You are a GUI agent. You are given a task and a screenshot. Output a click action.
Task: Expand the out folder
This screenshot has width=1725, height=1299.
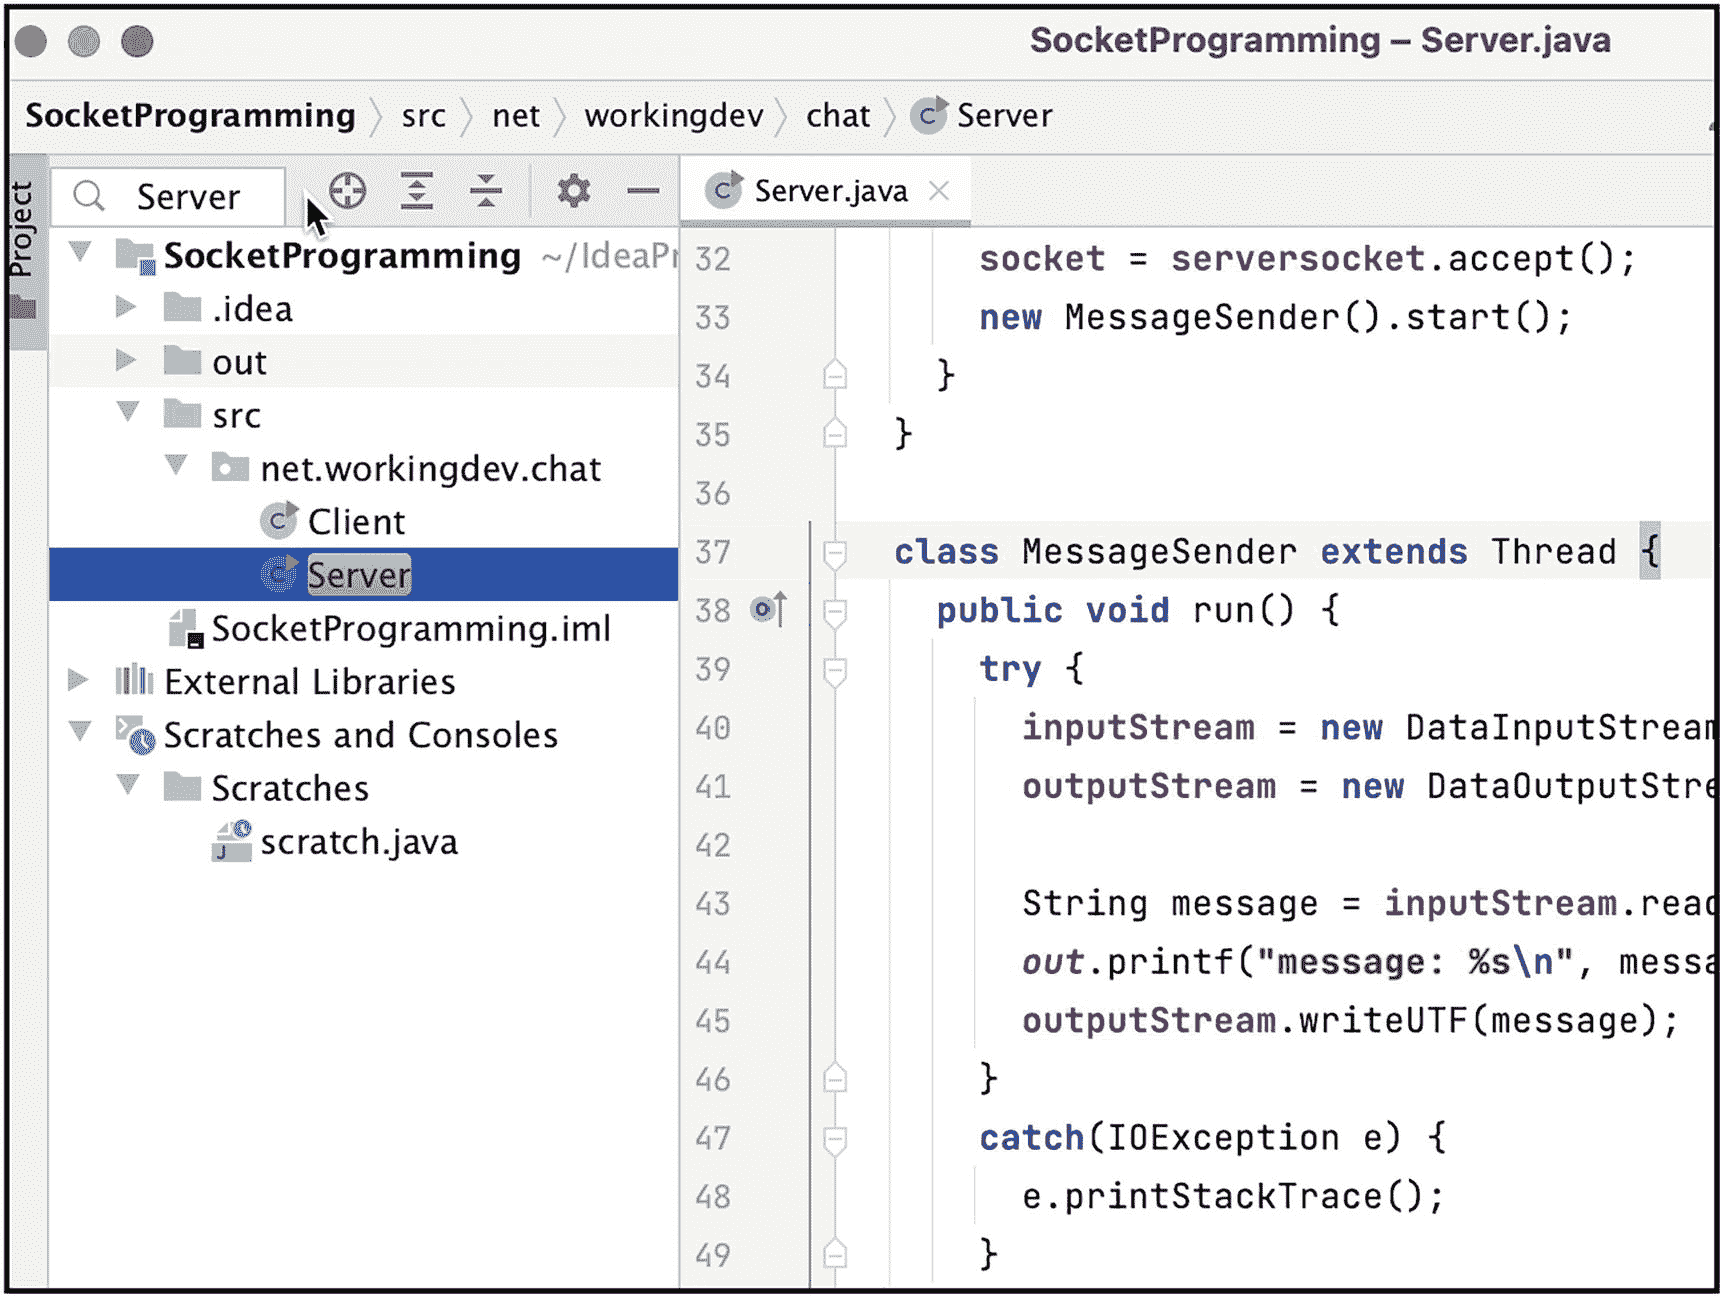pyautogui.click(x=126, y=359)
